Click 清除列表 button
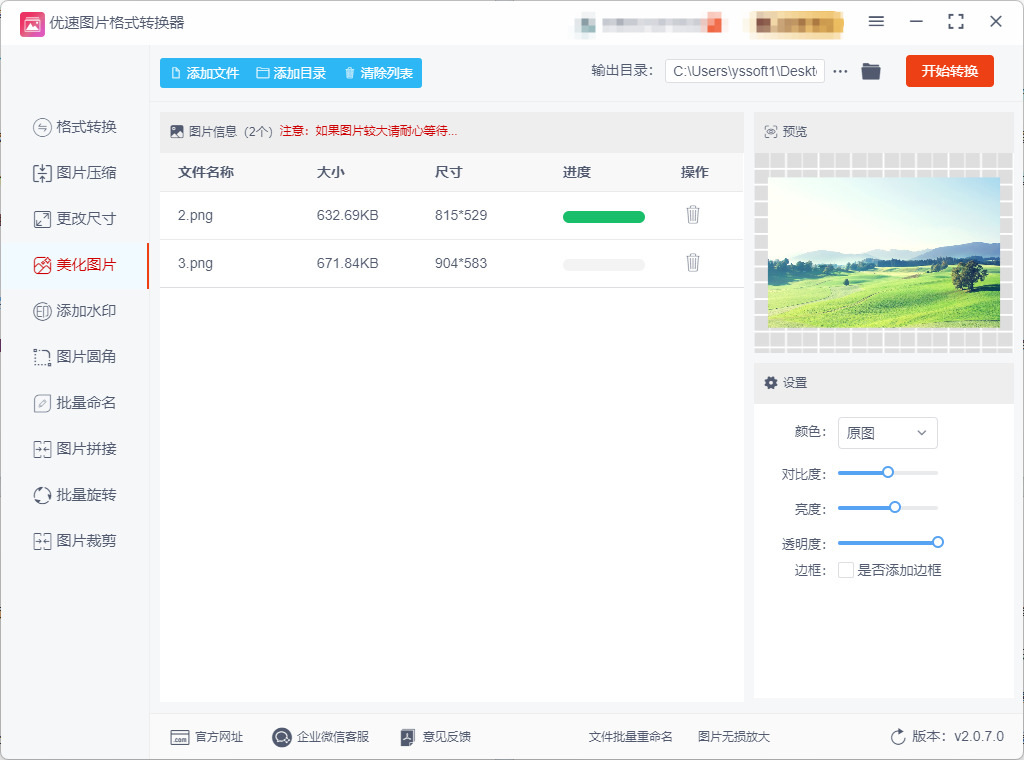This screenshot has height=760, width=1024. point(378,73)
